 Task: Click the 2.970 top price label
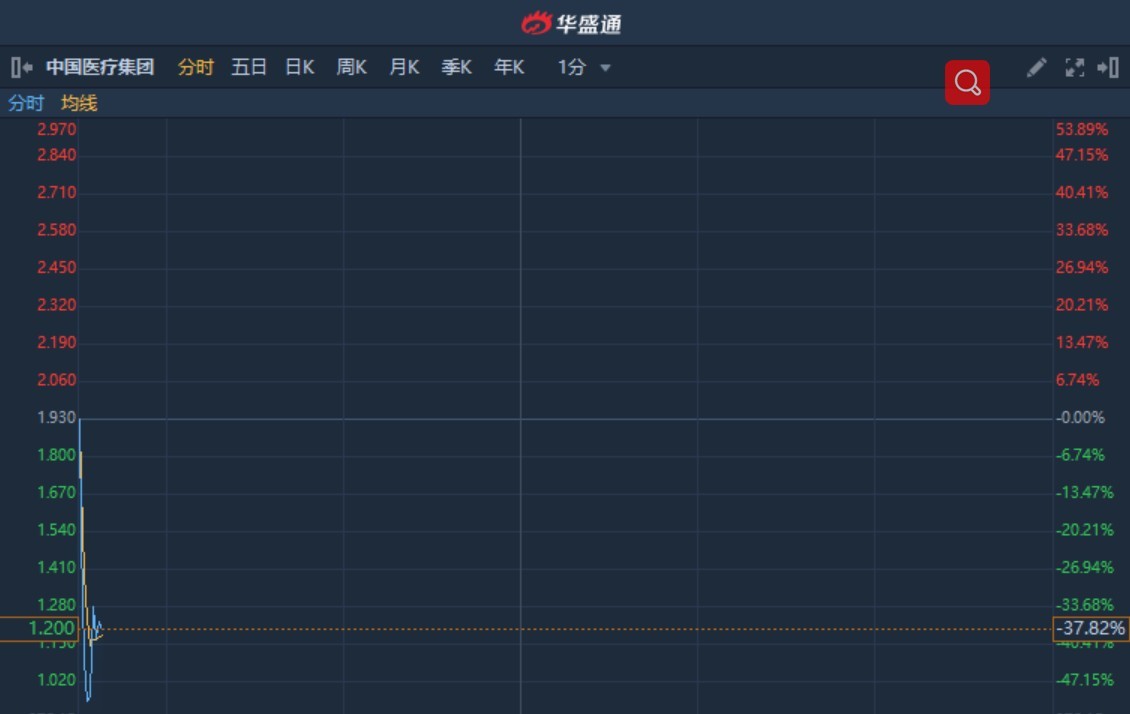[56, 130]
